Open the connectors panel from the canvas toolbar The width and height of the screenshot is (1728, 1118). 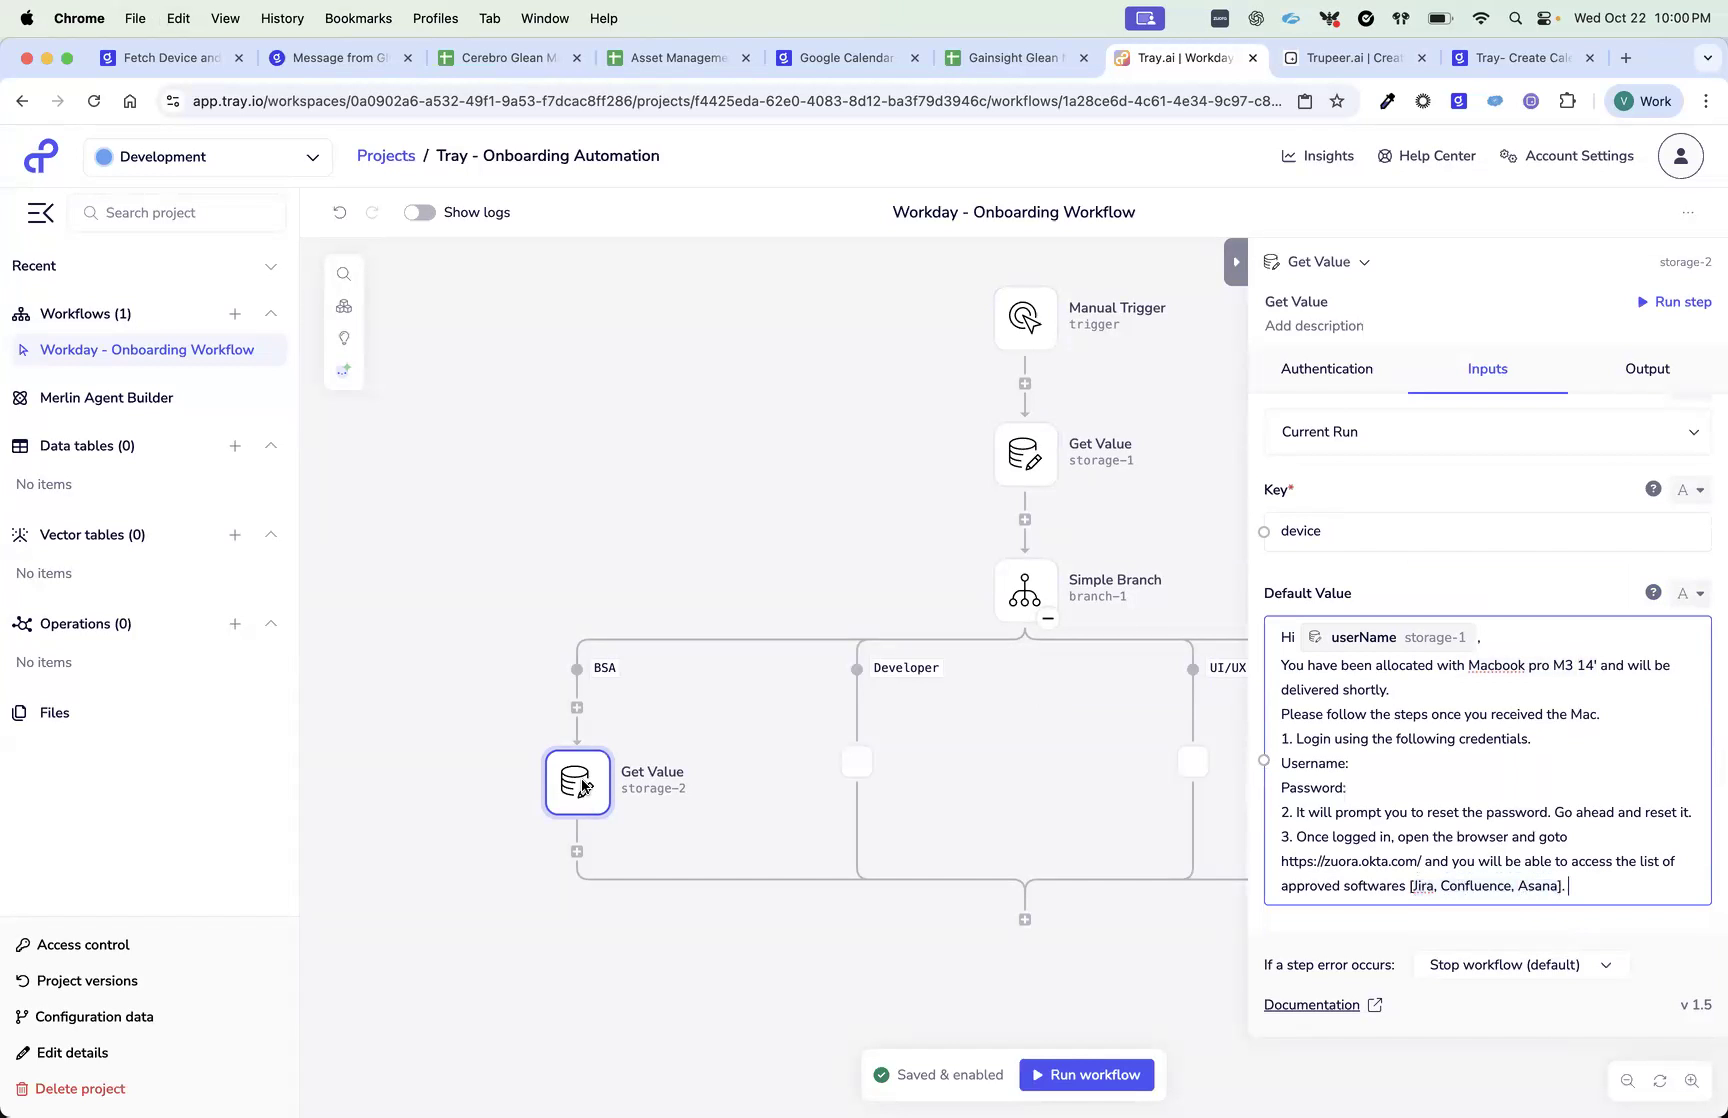344,306
